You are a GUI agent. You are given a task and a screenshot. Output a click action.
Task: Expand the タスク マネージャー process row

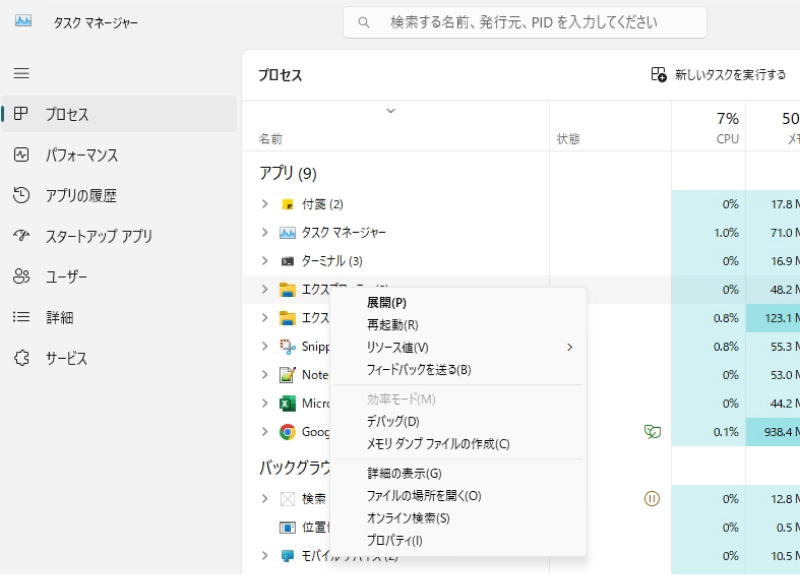coord(264,233)
